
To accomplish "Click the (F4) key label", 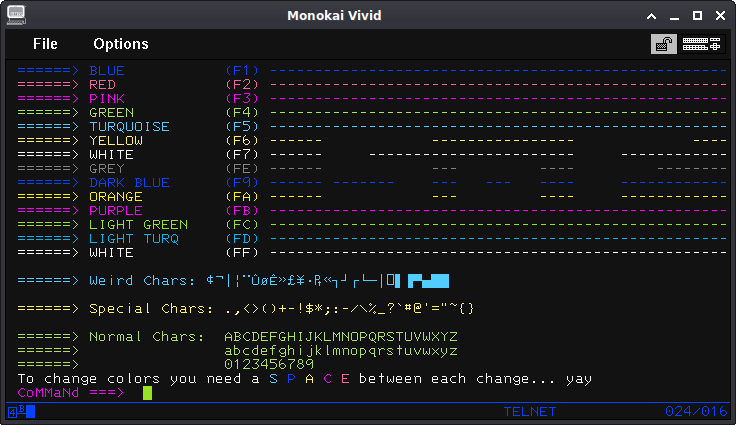I will coord(242,113).
